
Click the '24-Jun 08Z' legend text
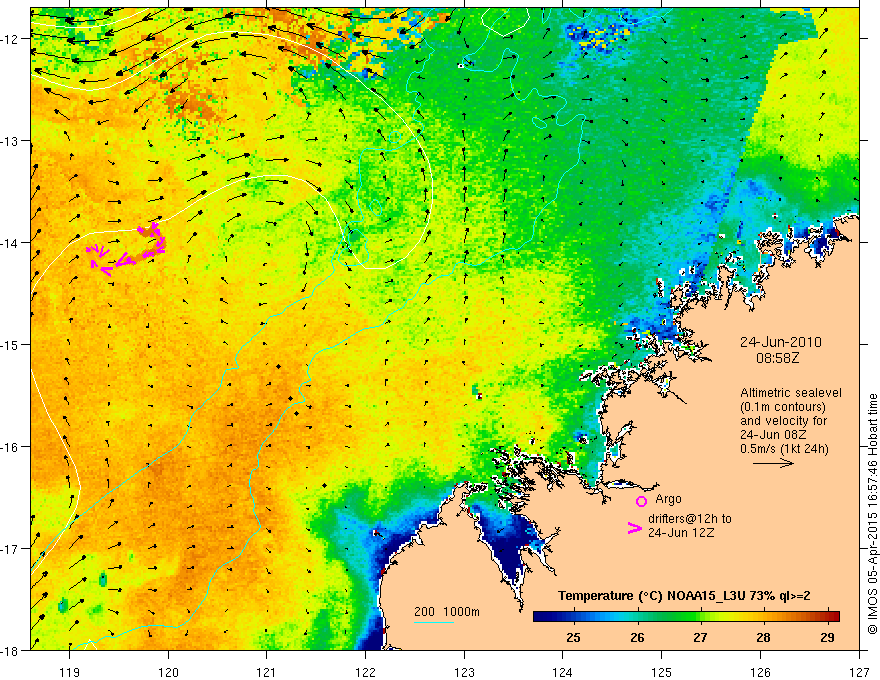pos(773,435)
